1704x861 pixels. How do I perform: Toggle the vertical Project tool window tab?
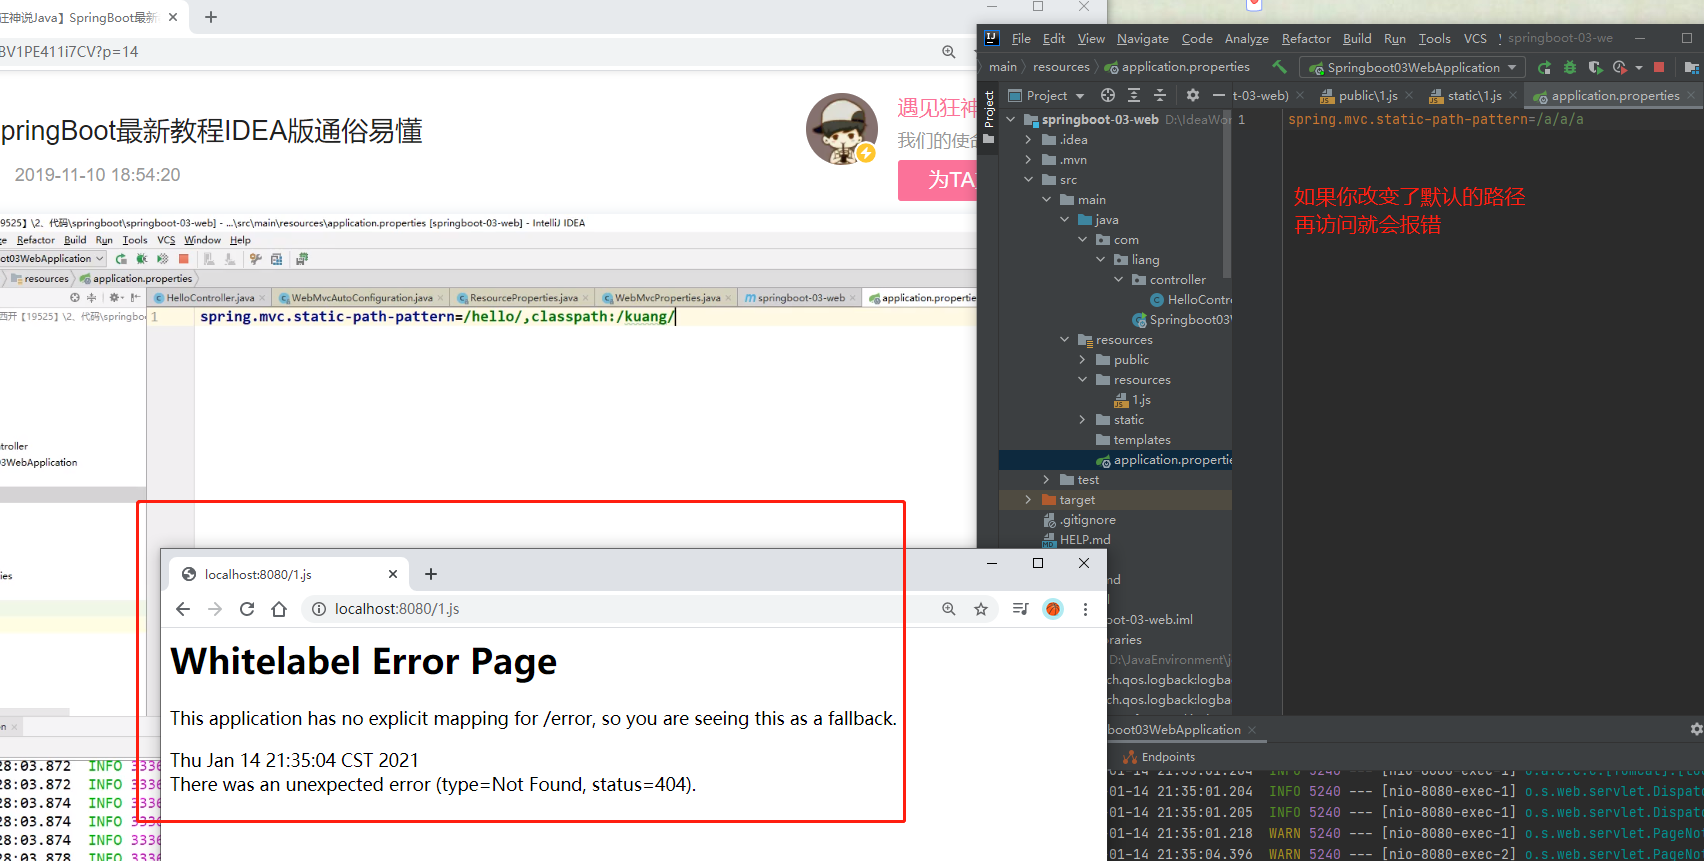click(989, 118)
